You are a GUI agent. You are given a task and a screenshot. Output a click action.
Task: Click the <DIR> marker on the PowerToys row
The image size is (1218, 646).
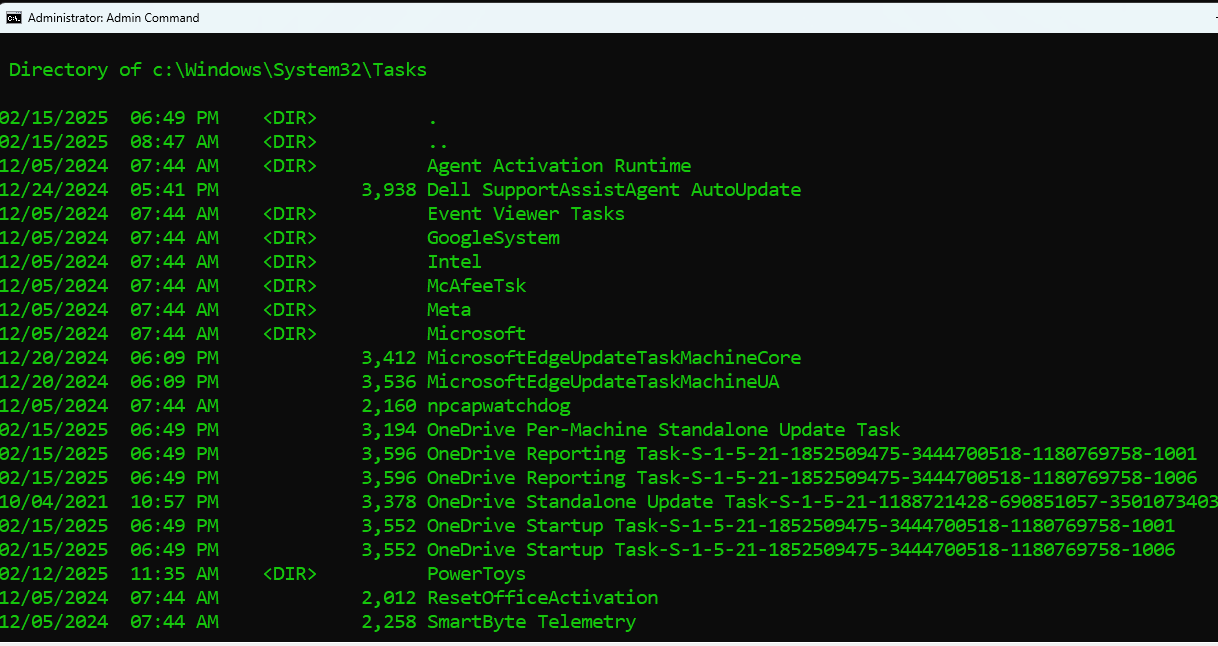tap(290, 574)
